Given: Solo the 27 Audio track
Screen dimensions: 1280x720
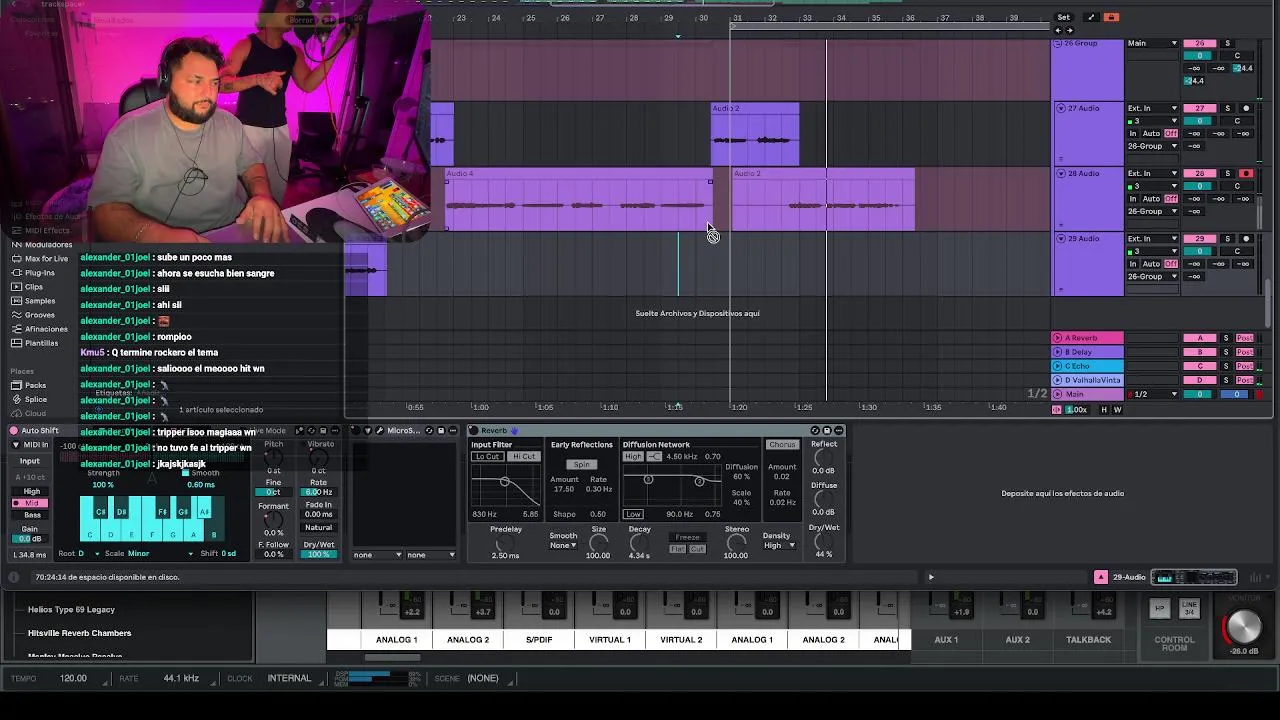Looking at the screenshot, I should point(1227,108).
